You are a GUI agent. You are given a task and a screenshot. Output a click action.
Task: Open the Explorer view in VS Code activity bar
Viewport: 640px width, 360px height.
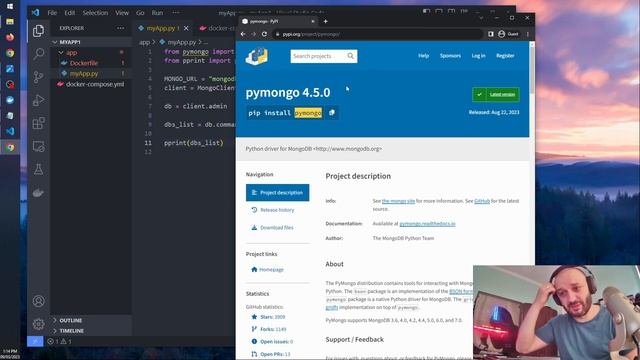click(x=38, y=31)
